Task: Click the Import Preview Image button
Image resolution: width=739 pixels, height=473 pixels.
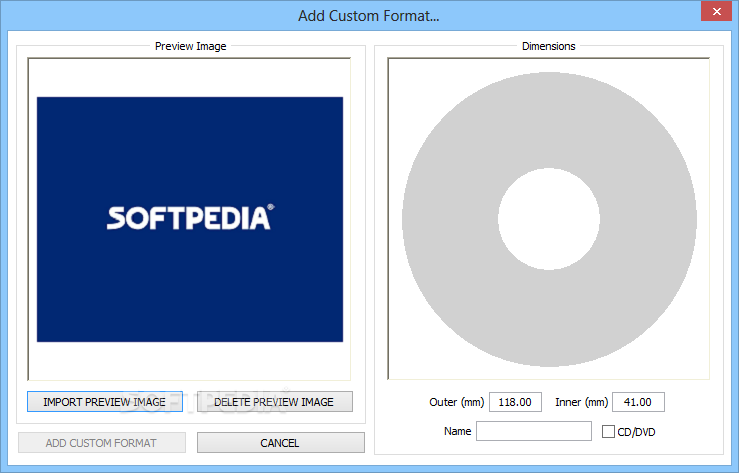Action: [105, 402]
